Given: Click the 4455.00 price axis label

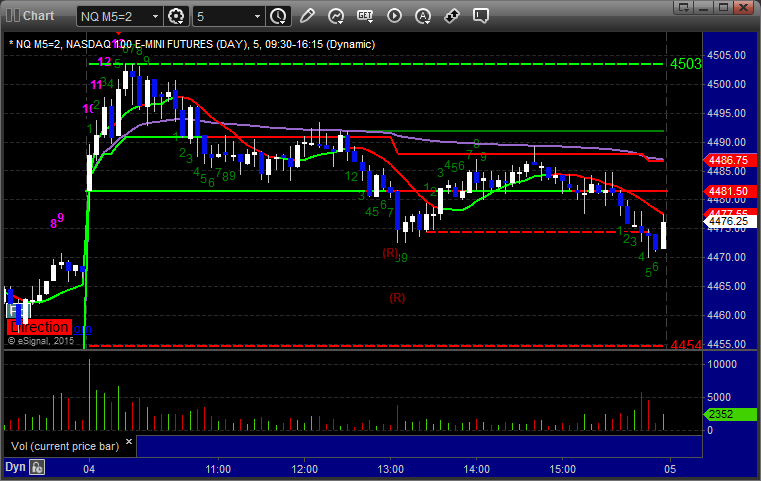Looking at the screenshot, I should (727, 344).
